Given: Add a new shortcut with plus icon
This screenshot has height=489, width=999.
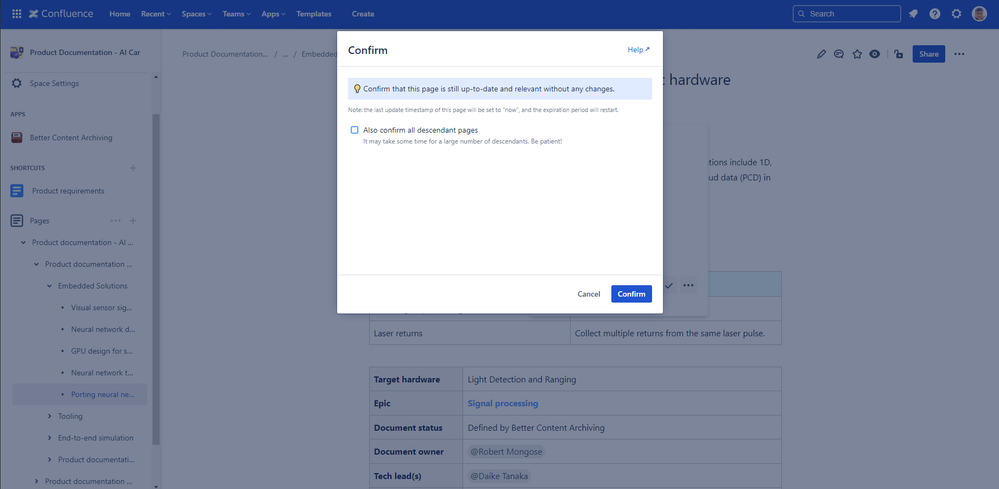Looking at the screenshot, I should 133,168.
